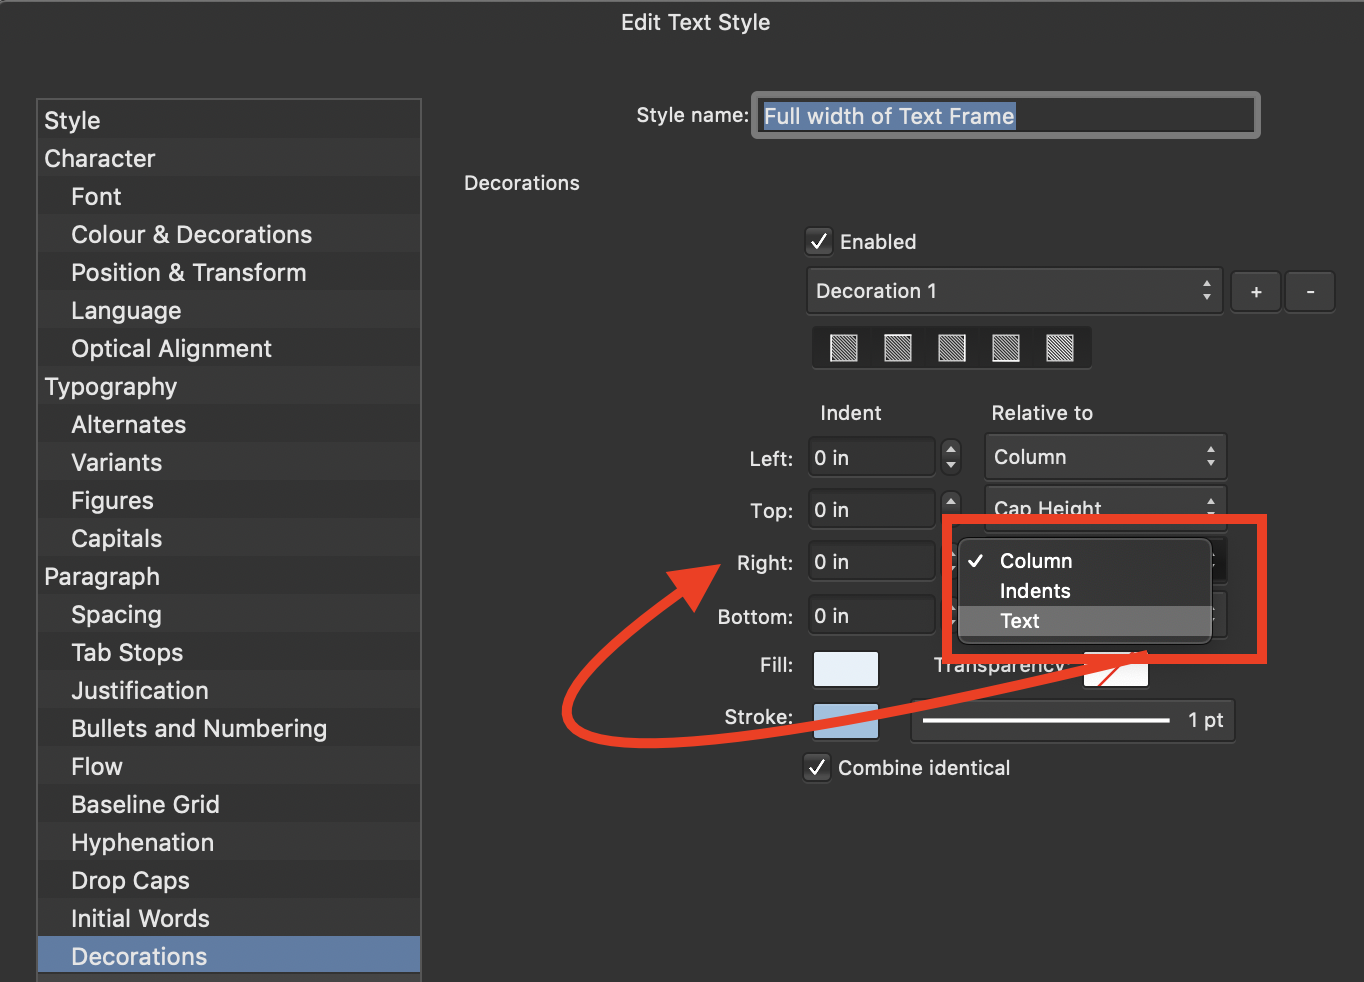The width and height of the screenshot is (1364, 982).
Task: Remove the decoration using the minus button
Action: point(1310,291)
